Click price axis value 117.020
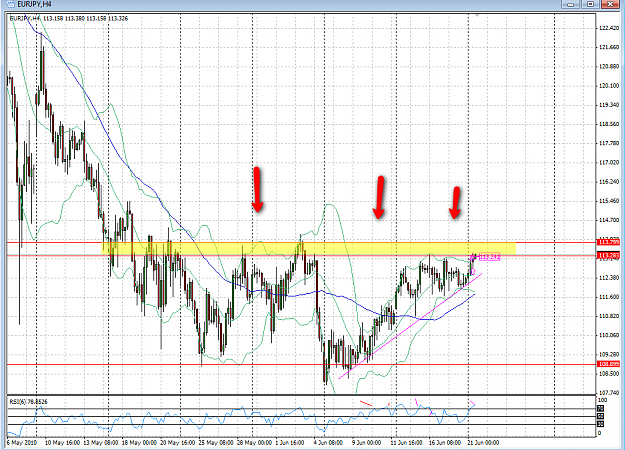Screen dimensions: 625x450 pos(609,162)
